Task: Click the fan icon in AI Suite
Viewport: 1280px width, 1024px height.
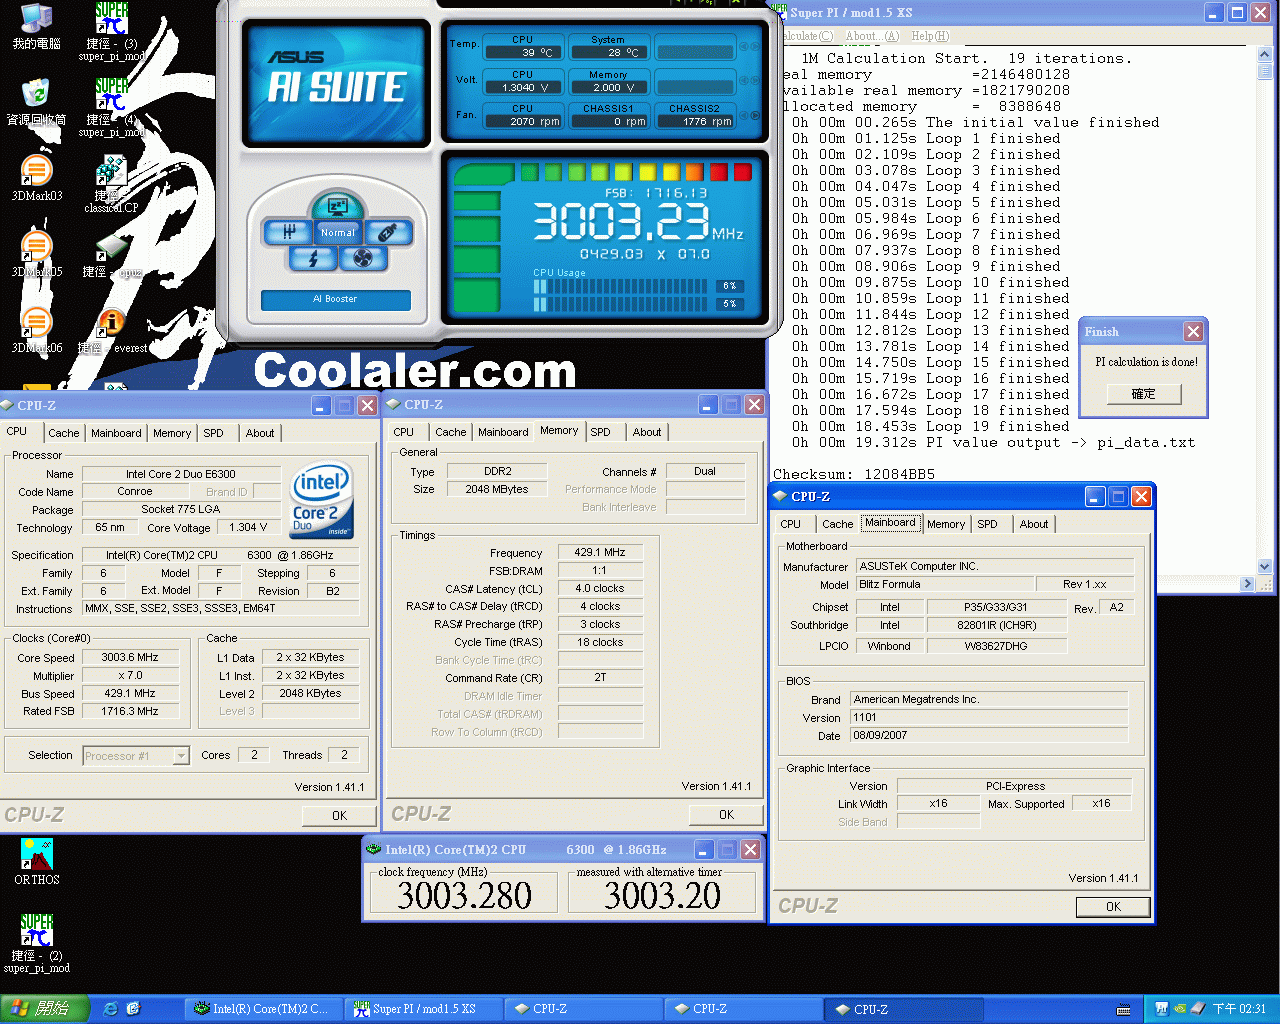Action: [x=363, y=259]
